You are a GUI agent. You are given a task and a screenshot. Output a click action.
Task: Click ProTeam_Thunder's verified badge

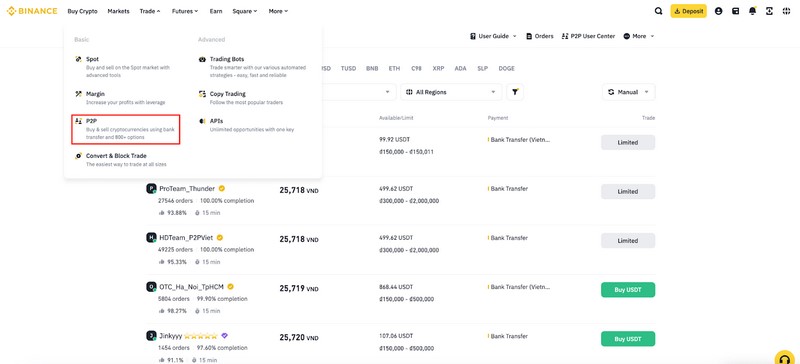click(x=222, y=188)
